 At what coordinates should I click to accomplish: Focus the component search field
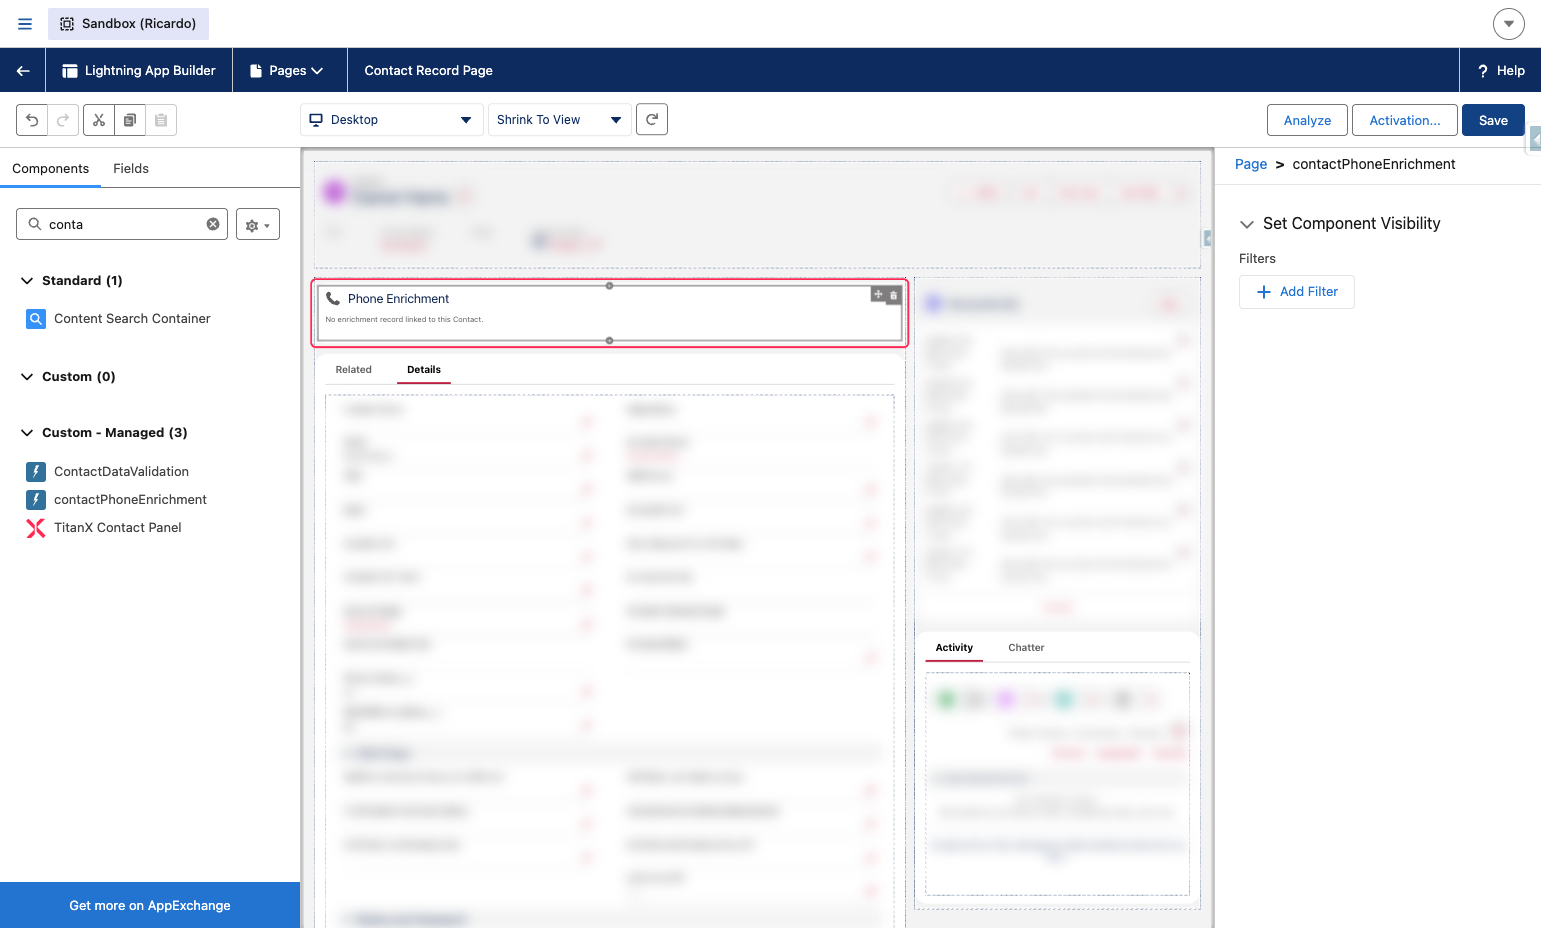tap(122, 224)
